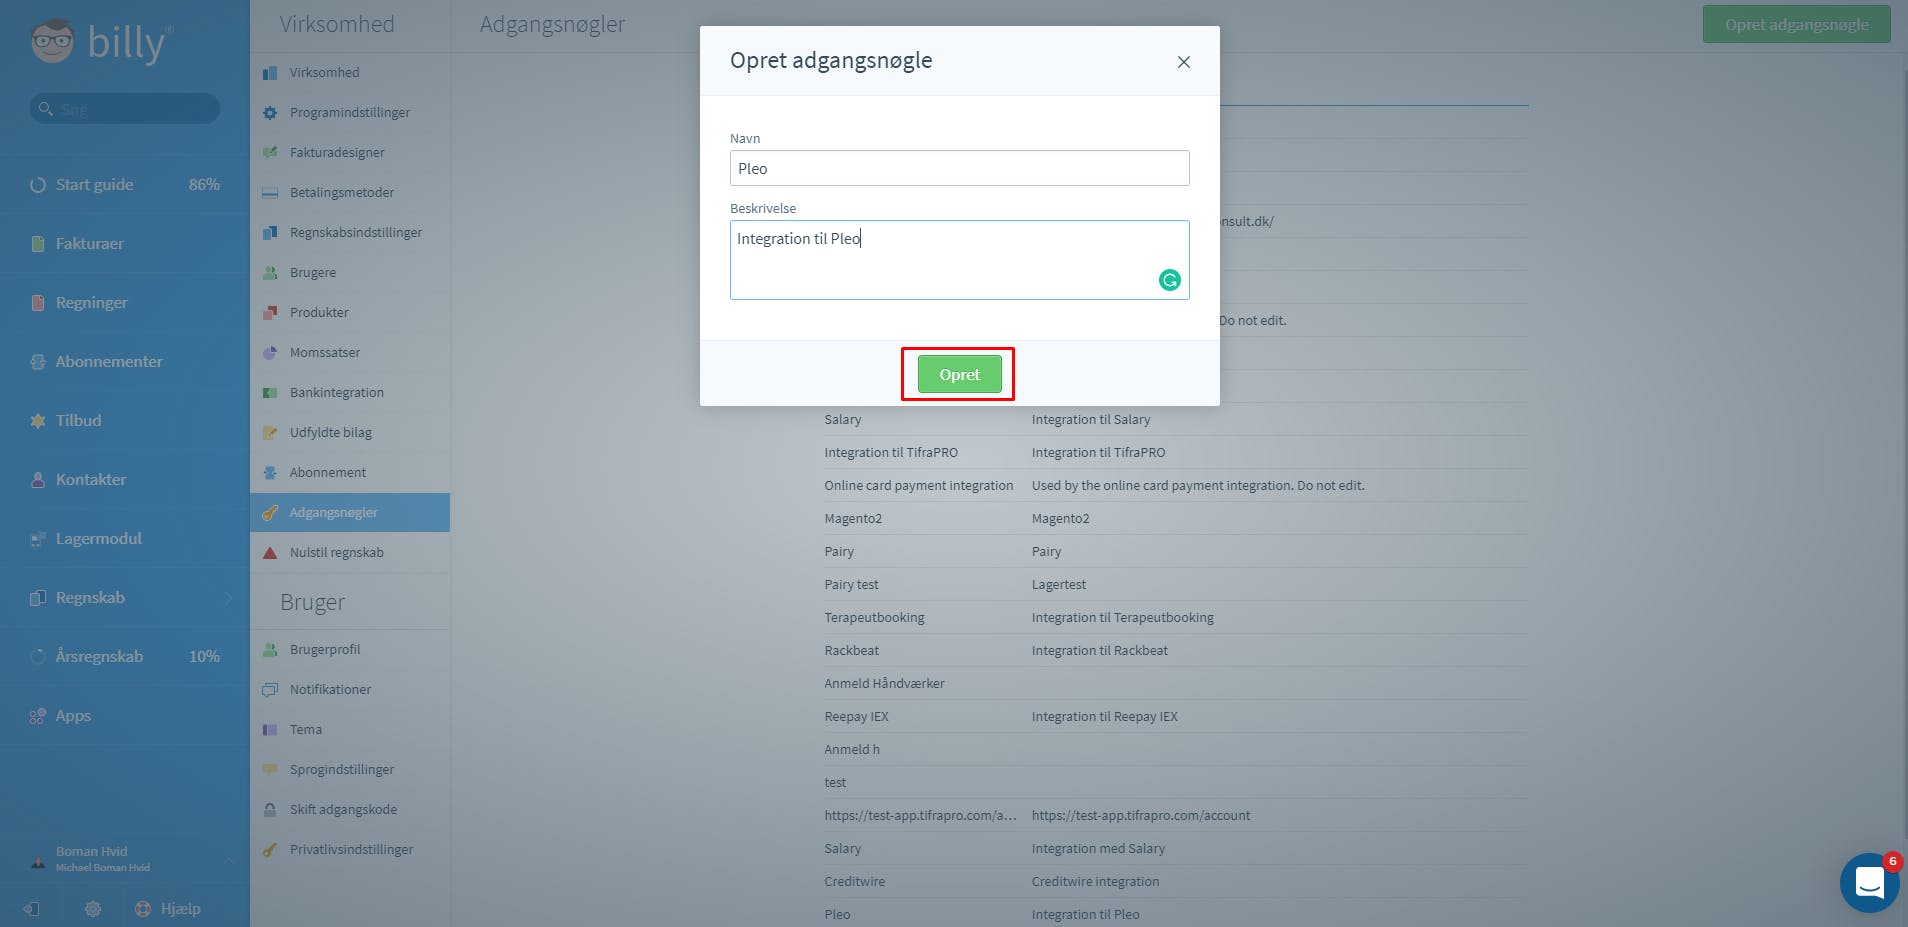Click the green Opret button
Screen dimensions: 1908x927
pyautogui.click(x=959, y=374)
